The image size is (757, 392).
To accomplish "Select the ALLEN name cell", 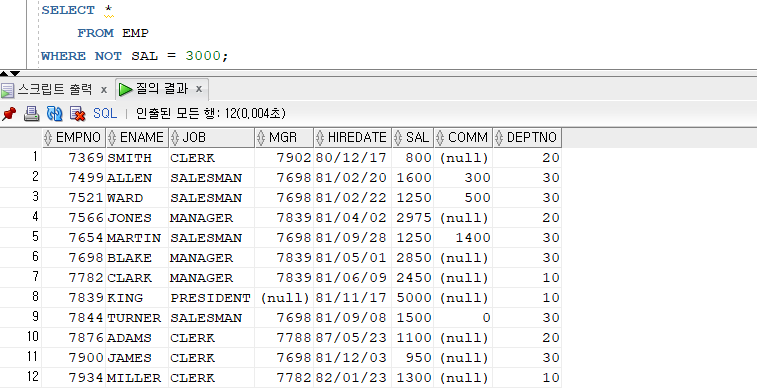I will coord(137,178).
